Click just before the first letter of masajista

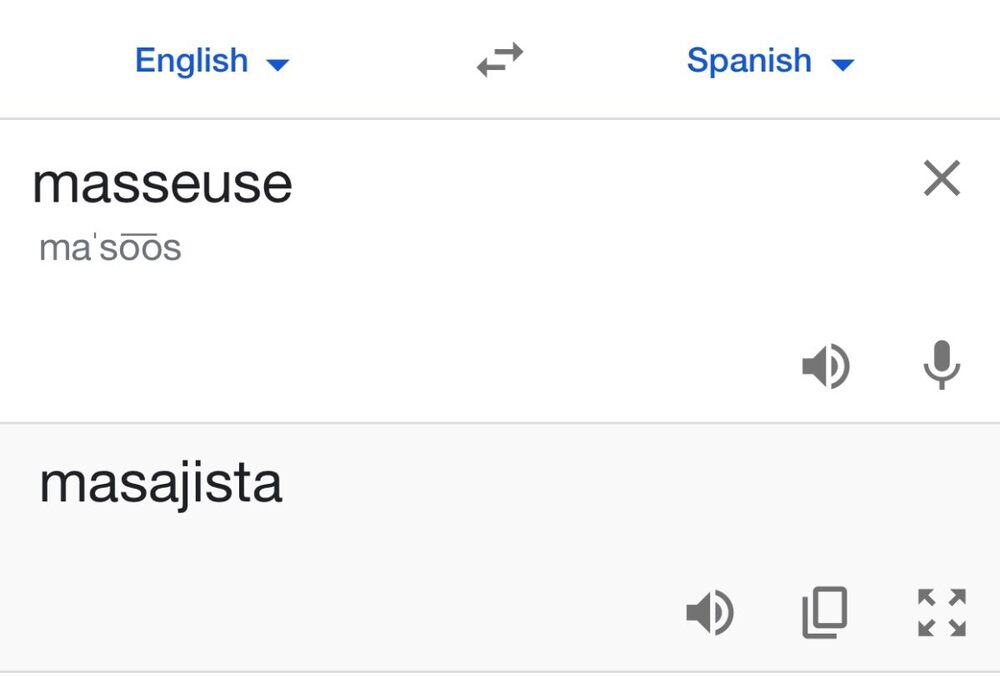[x=39, y=484]
